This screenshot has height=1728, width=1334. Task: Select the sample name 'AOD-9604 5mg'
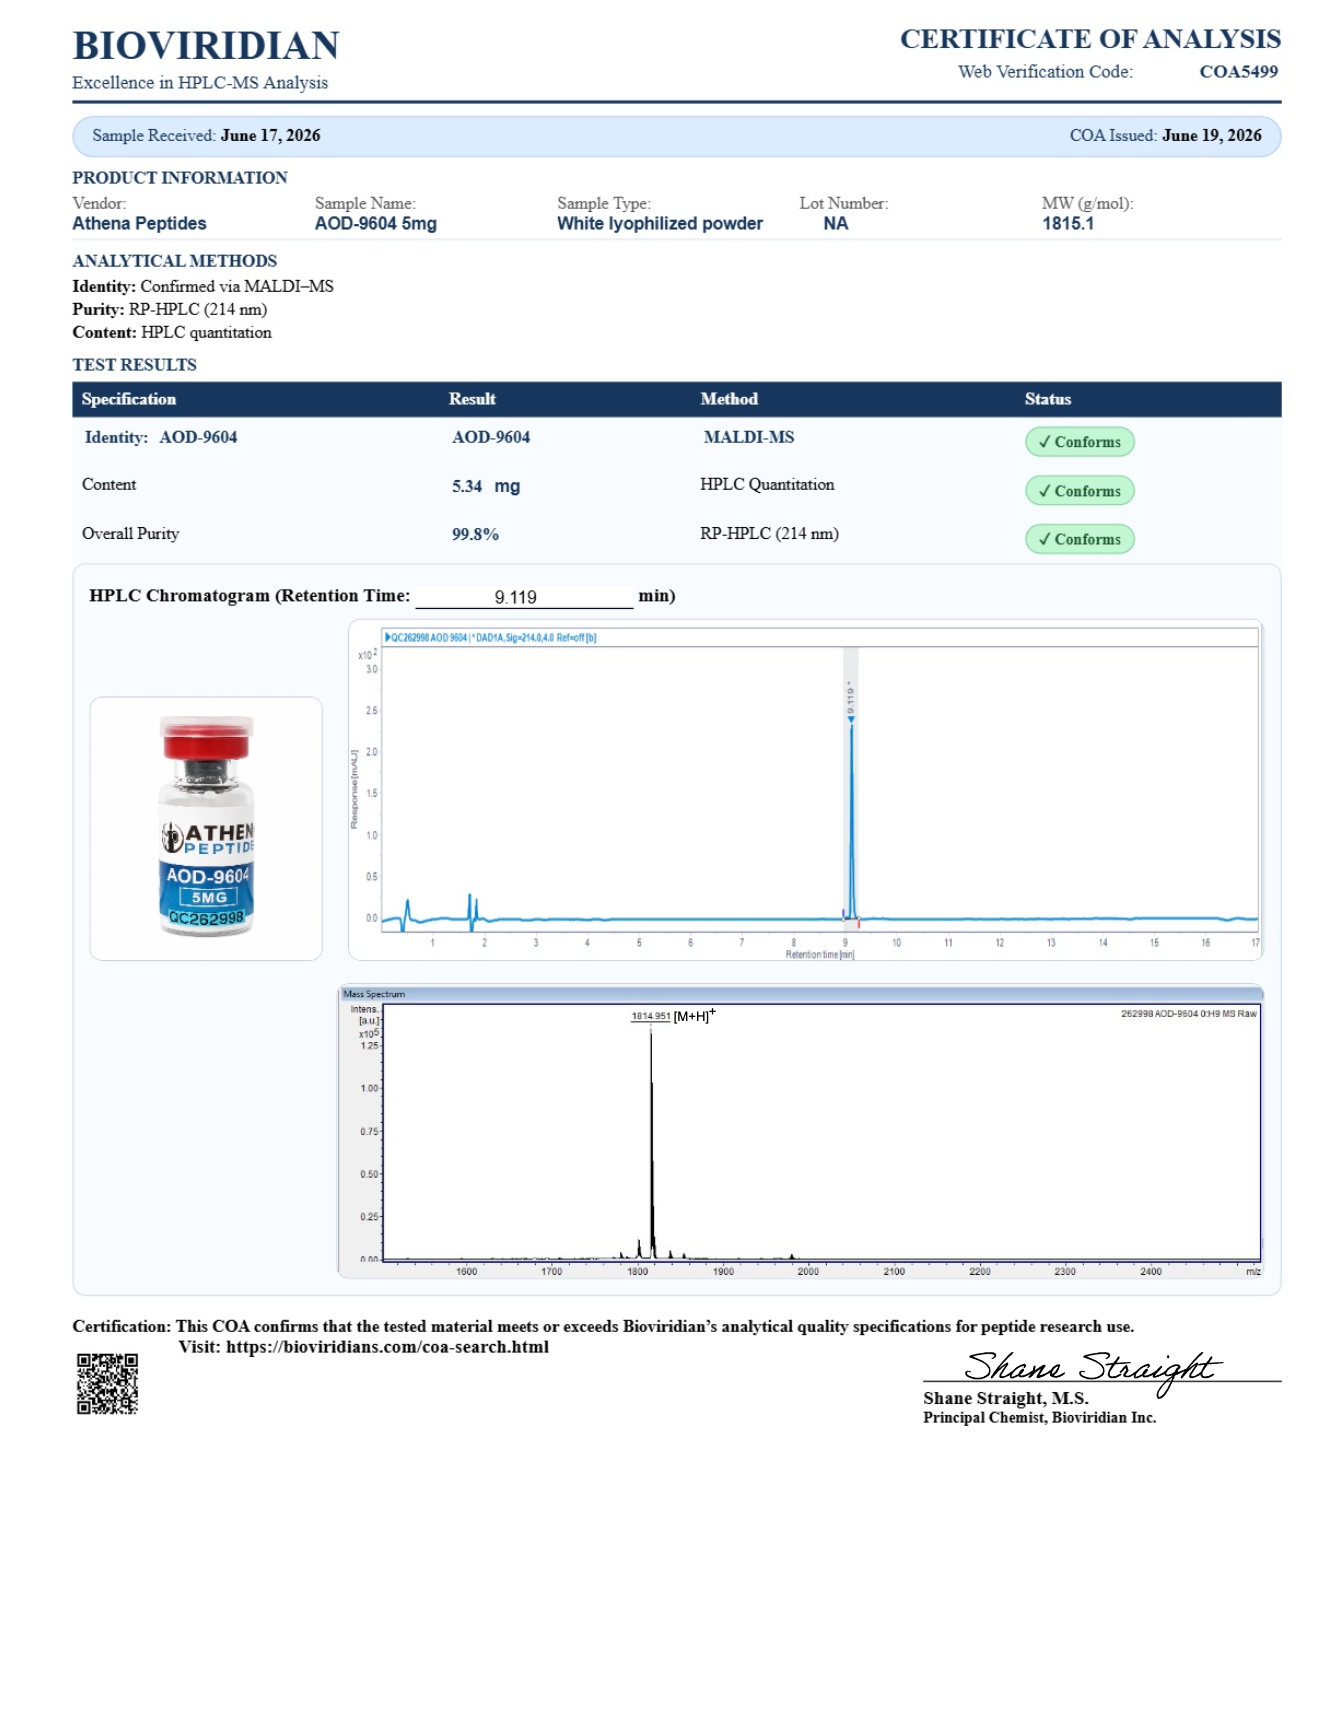pos(376,224)
